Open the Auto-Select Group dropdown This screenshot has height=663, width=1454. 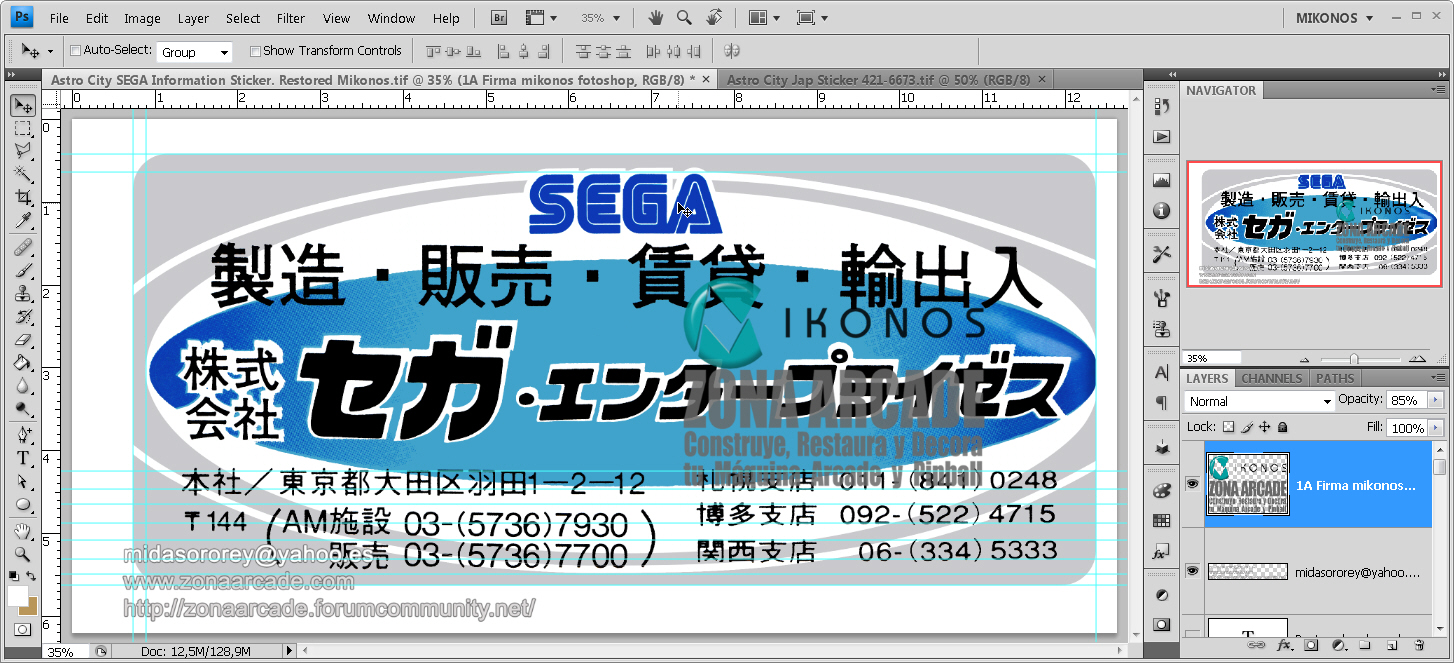click(x=222, y=50)
